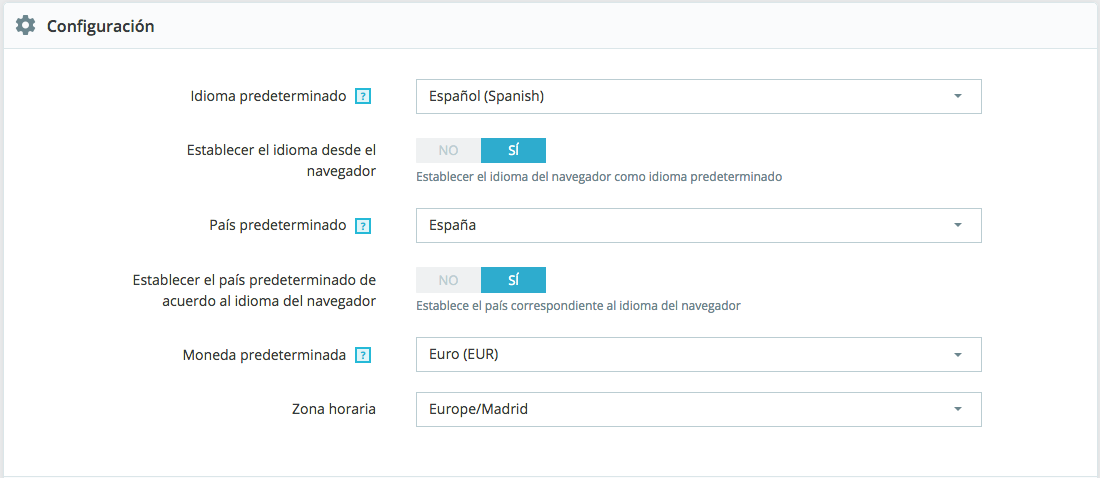Click the Idioma predeterminado label
Viewport: 1100px width, 478px height.
(268, 97)
